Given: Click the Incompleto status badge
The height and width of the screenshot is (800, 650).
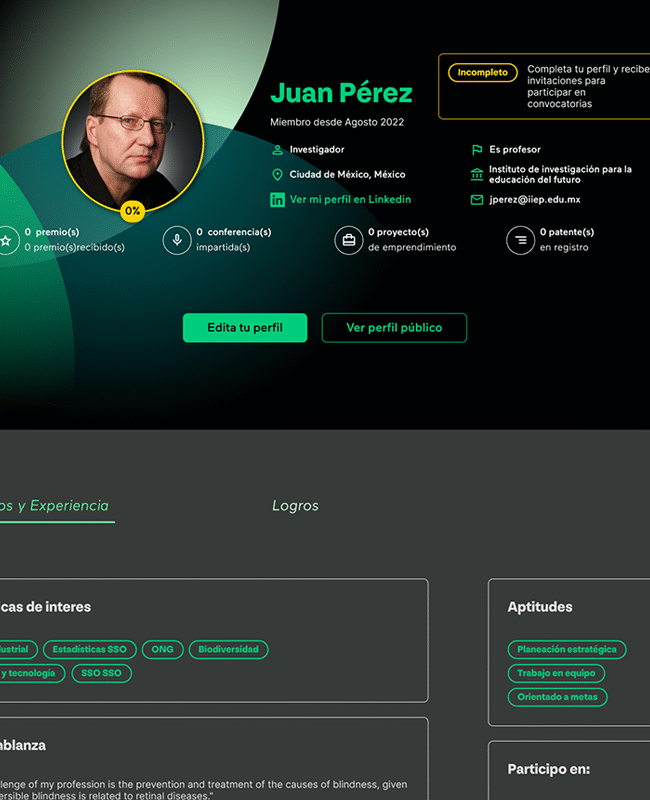Looking at the screenshot, I should 483,72.
